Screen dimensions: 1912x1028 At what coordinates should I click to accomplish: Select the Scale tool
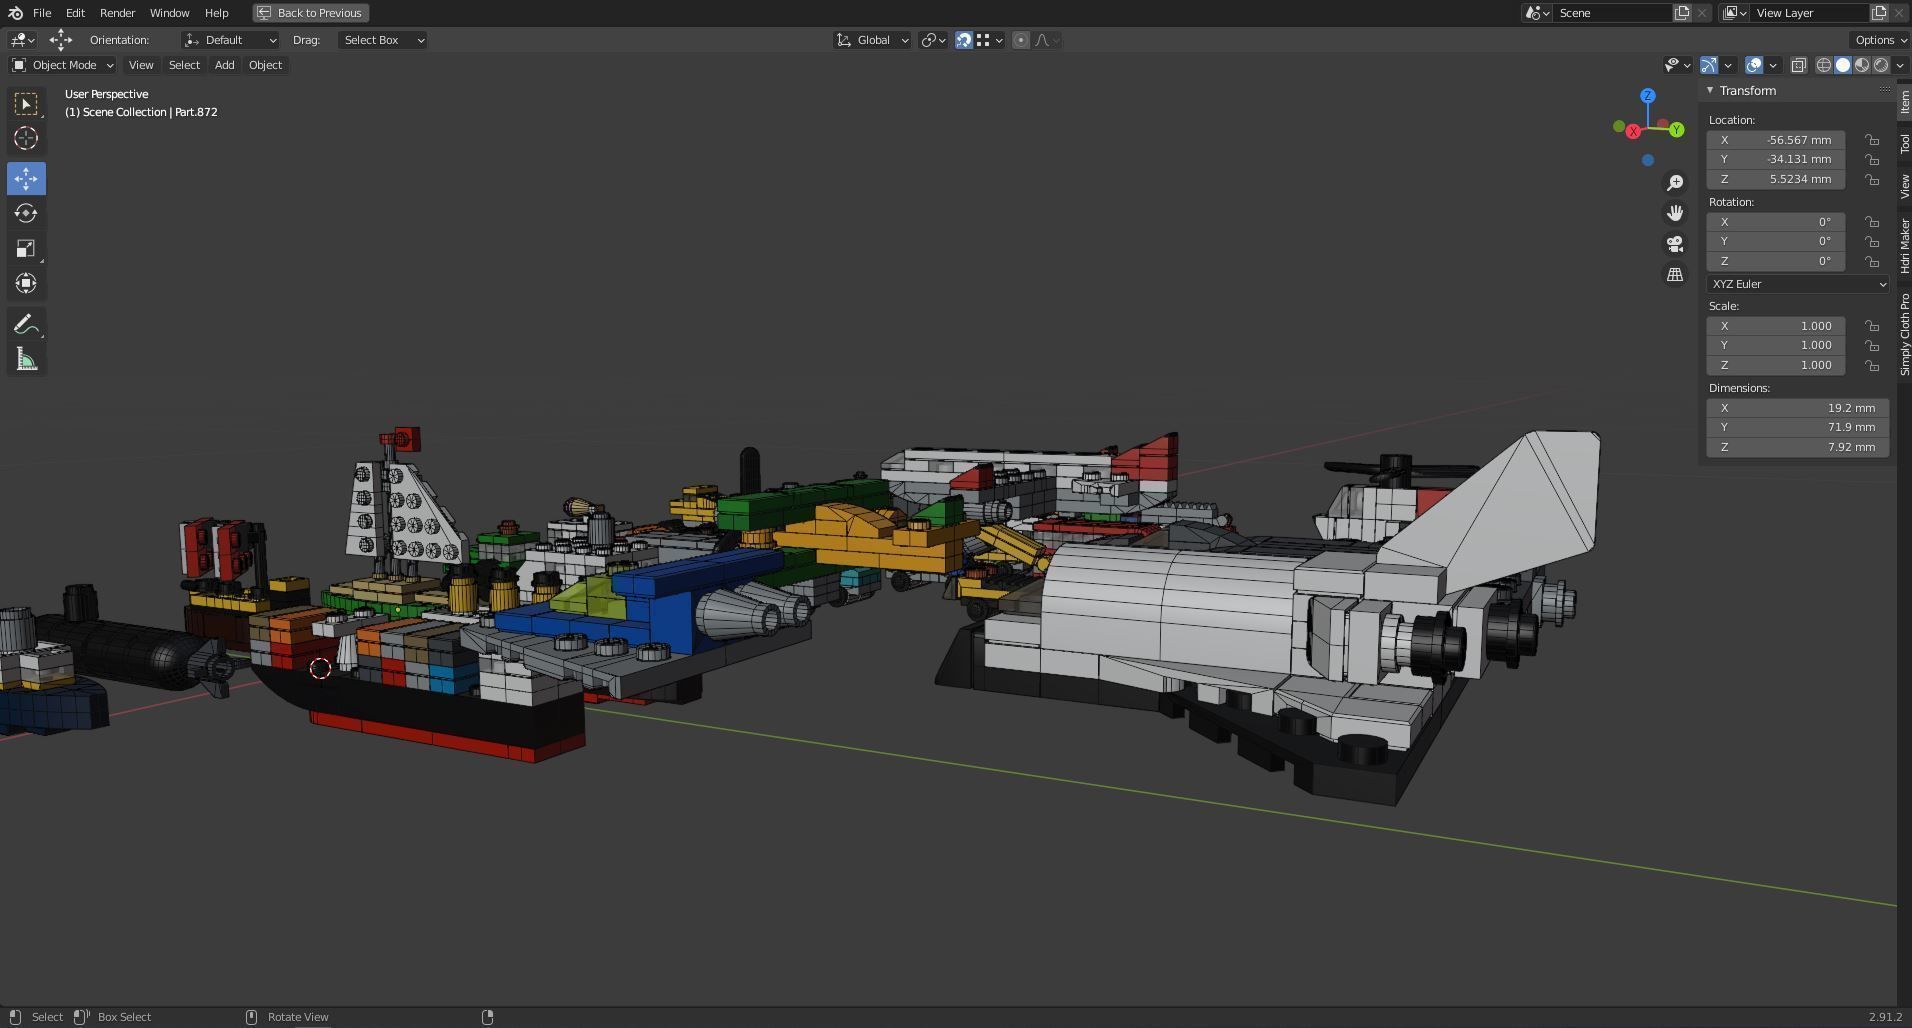[x=26, y=249]
